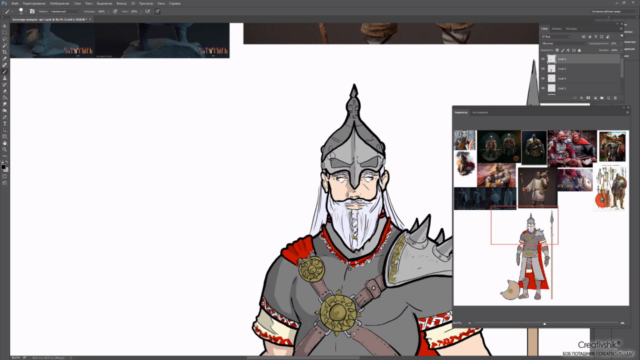This screenshot has width=640, height=360.
Task: Select the Move tool
Action: pyautogui.click(x=4, y=26)
